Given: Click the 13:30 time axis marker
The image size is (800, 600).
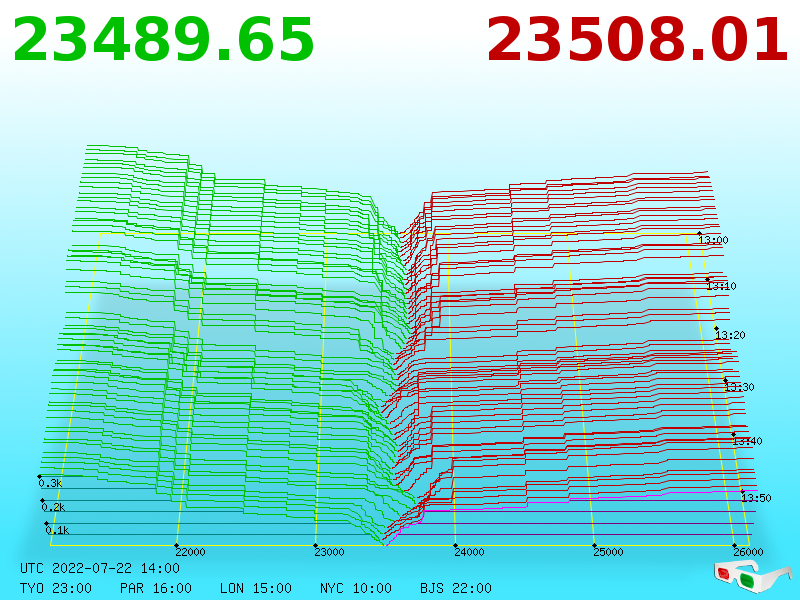Looking at the screenshot, I should [x=739, y=387].
